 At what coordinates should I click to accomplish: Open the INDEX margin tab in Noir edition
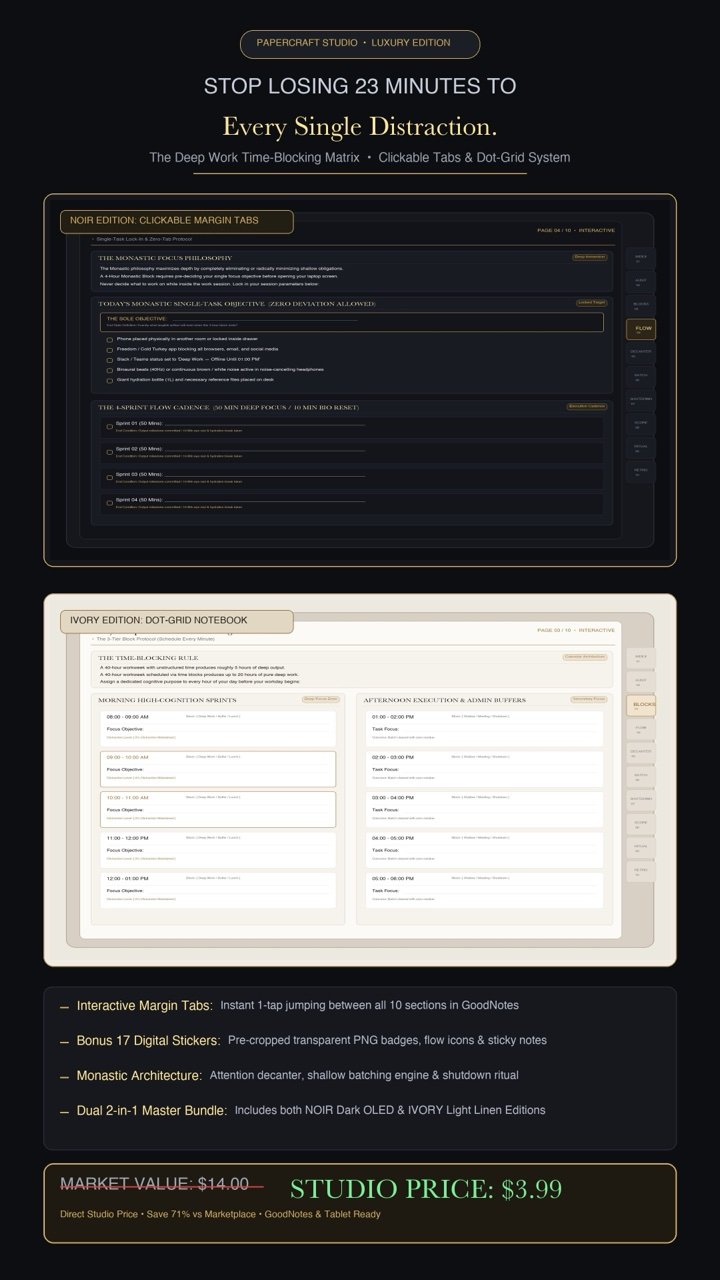pyautogui.click(x=641, y=258)
